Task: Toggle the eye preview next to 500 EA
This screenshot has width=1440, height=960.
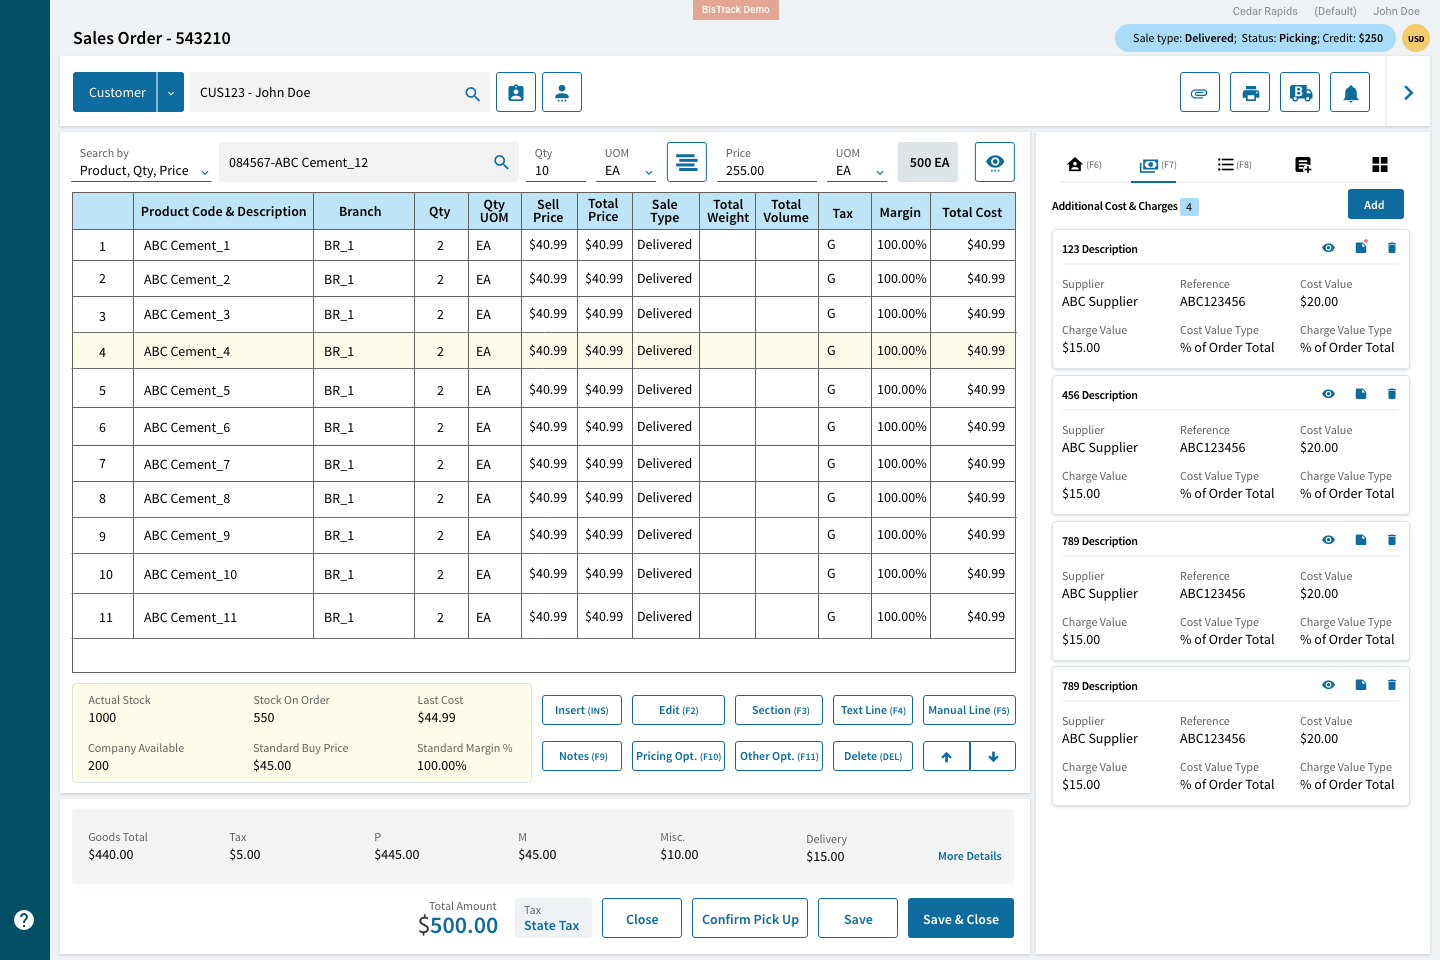Action: click(994, 161)
